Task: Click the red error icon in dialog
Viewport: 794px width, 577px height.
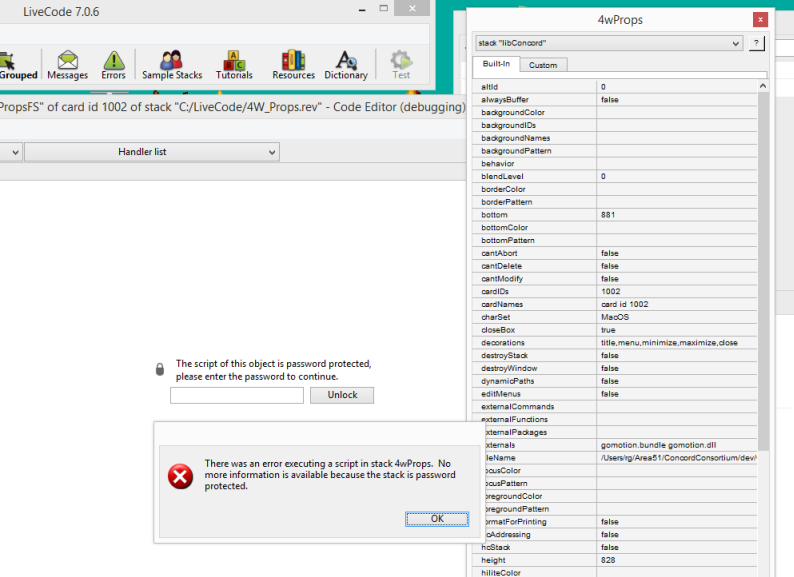Action: point(181,477)
